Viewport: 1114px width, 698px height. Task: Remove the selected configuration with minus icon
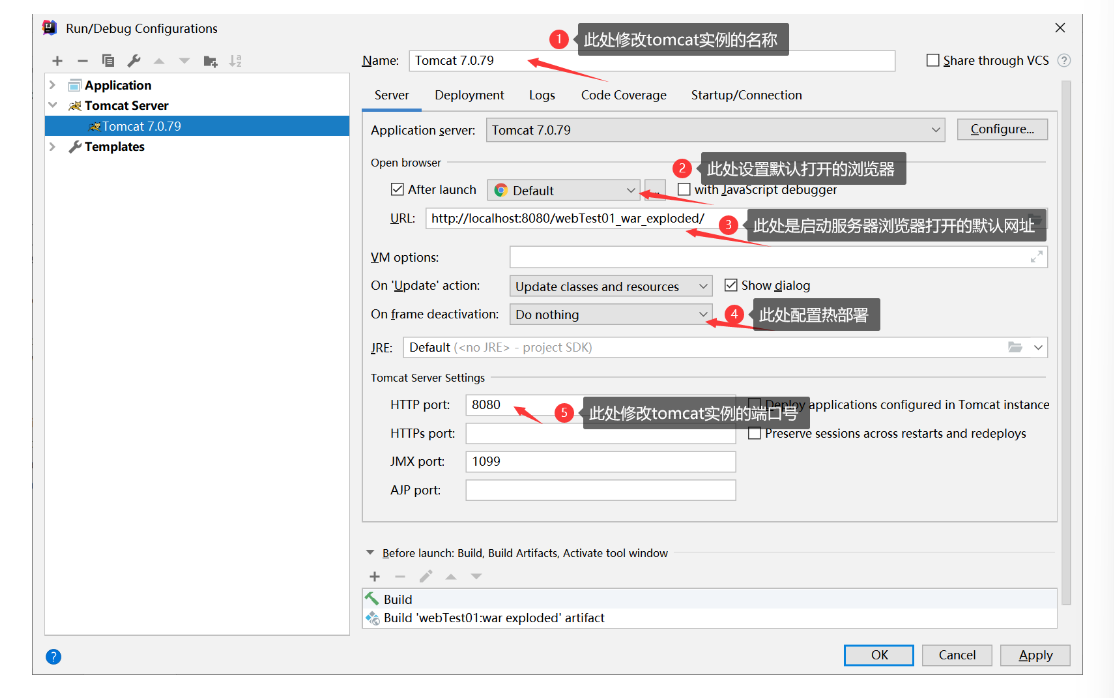pos(82,61)
